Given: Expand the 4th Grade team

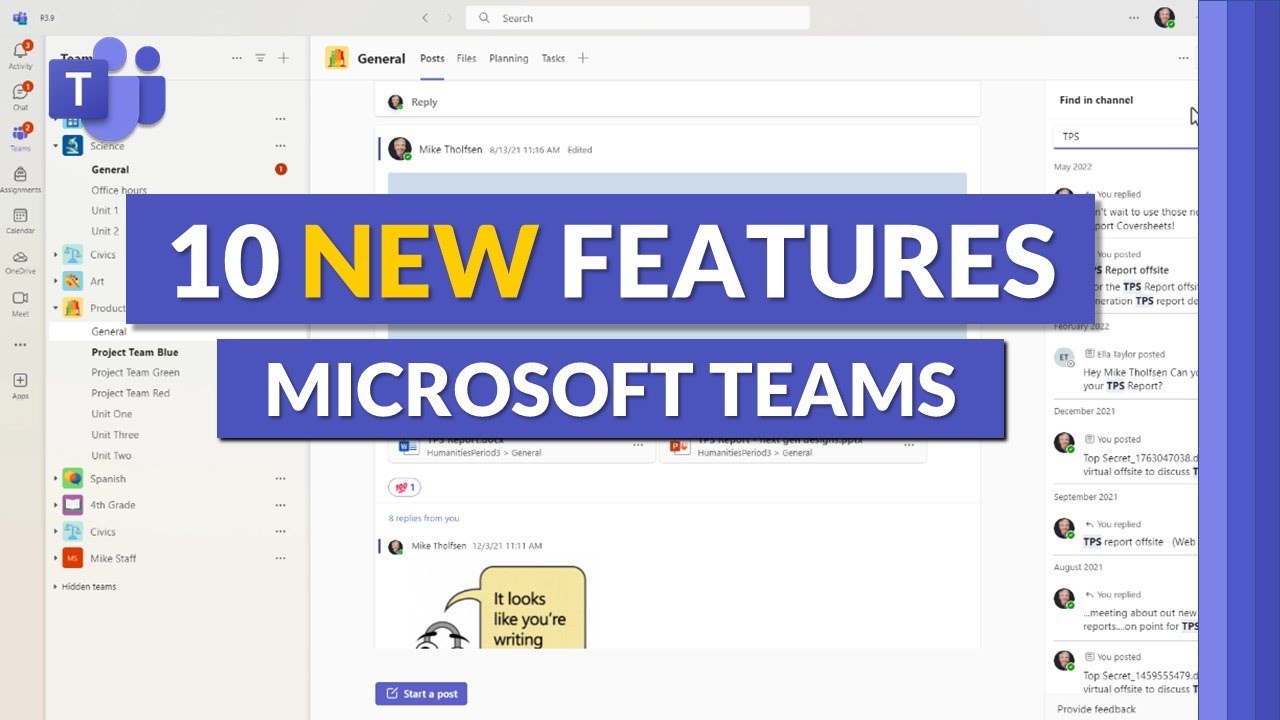Looking at the screenshot, I should (56, 505).
